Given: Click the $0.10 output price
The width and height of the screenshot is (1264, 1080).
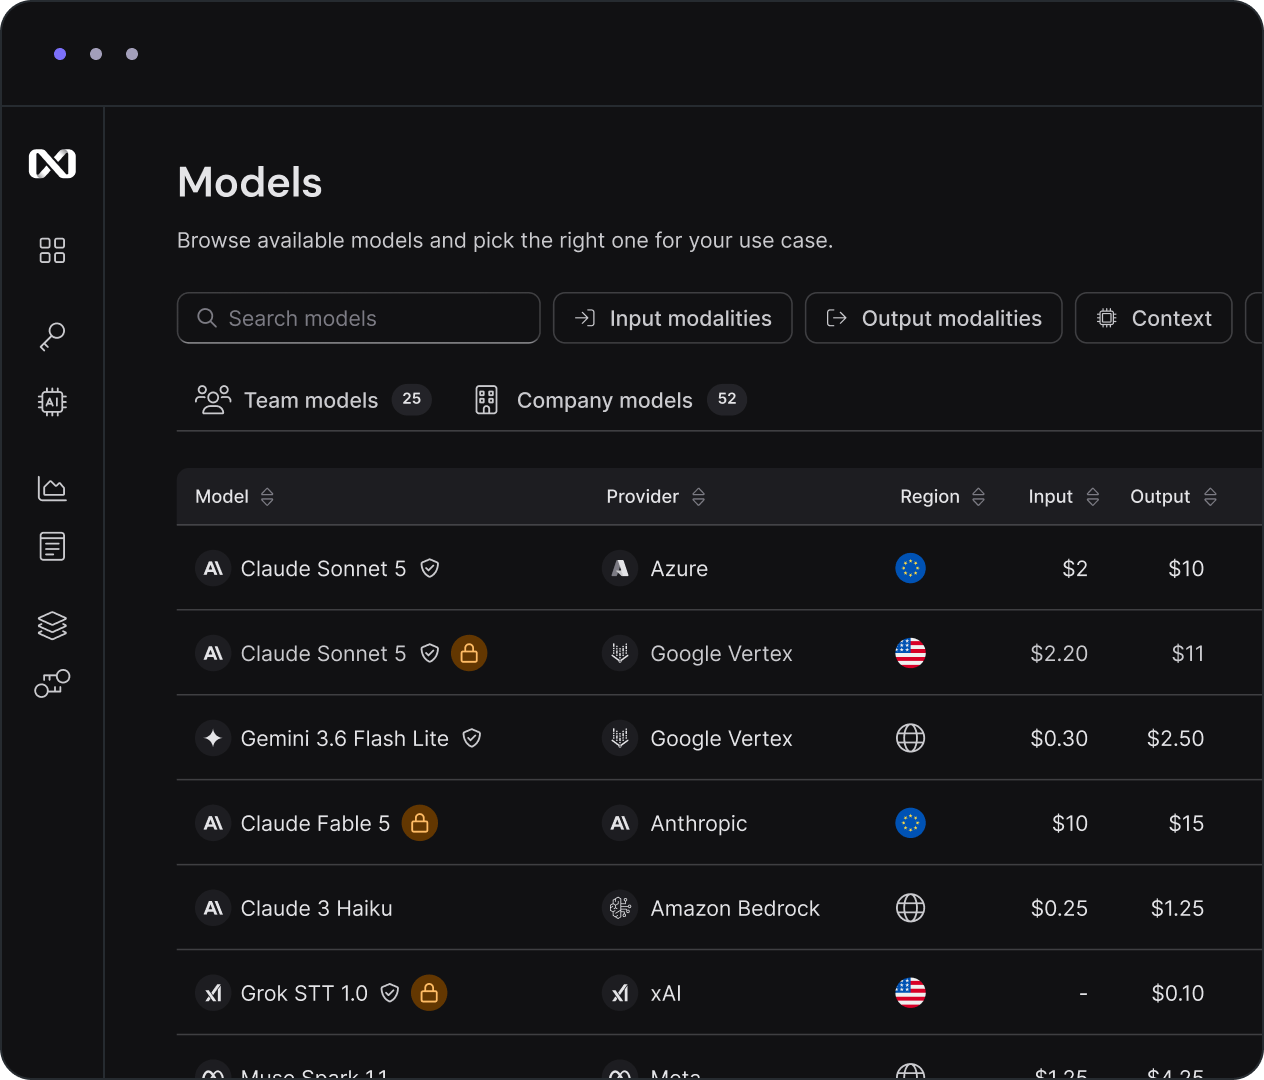Looking at the screenshot, I should 1178,993.
